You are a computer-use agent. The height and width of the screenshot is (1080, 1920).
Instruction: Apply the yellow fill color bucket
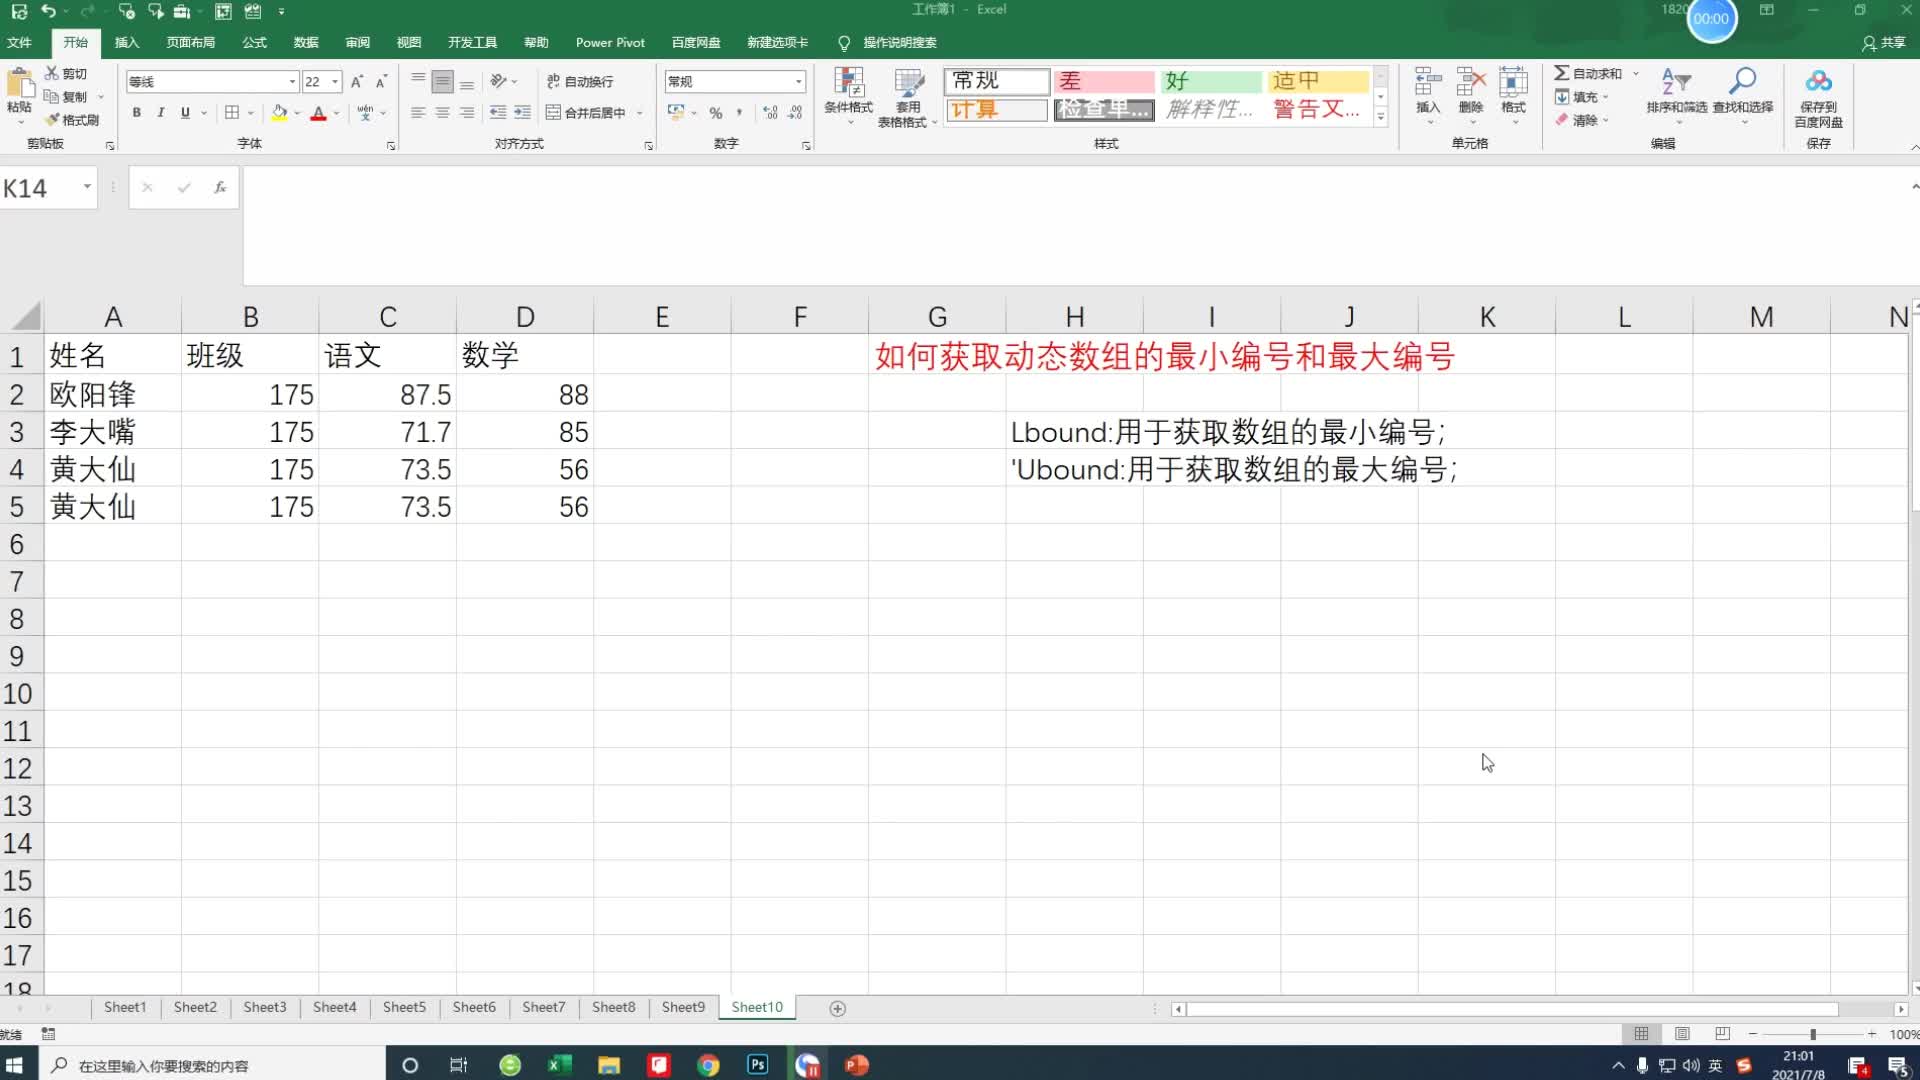coord(280,113)
